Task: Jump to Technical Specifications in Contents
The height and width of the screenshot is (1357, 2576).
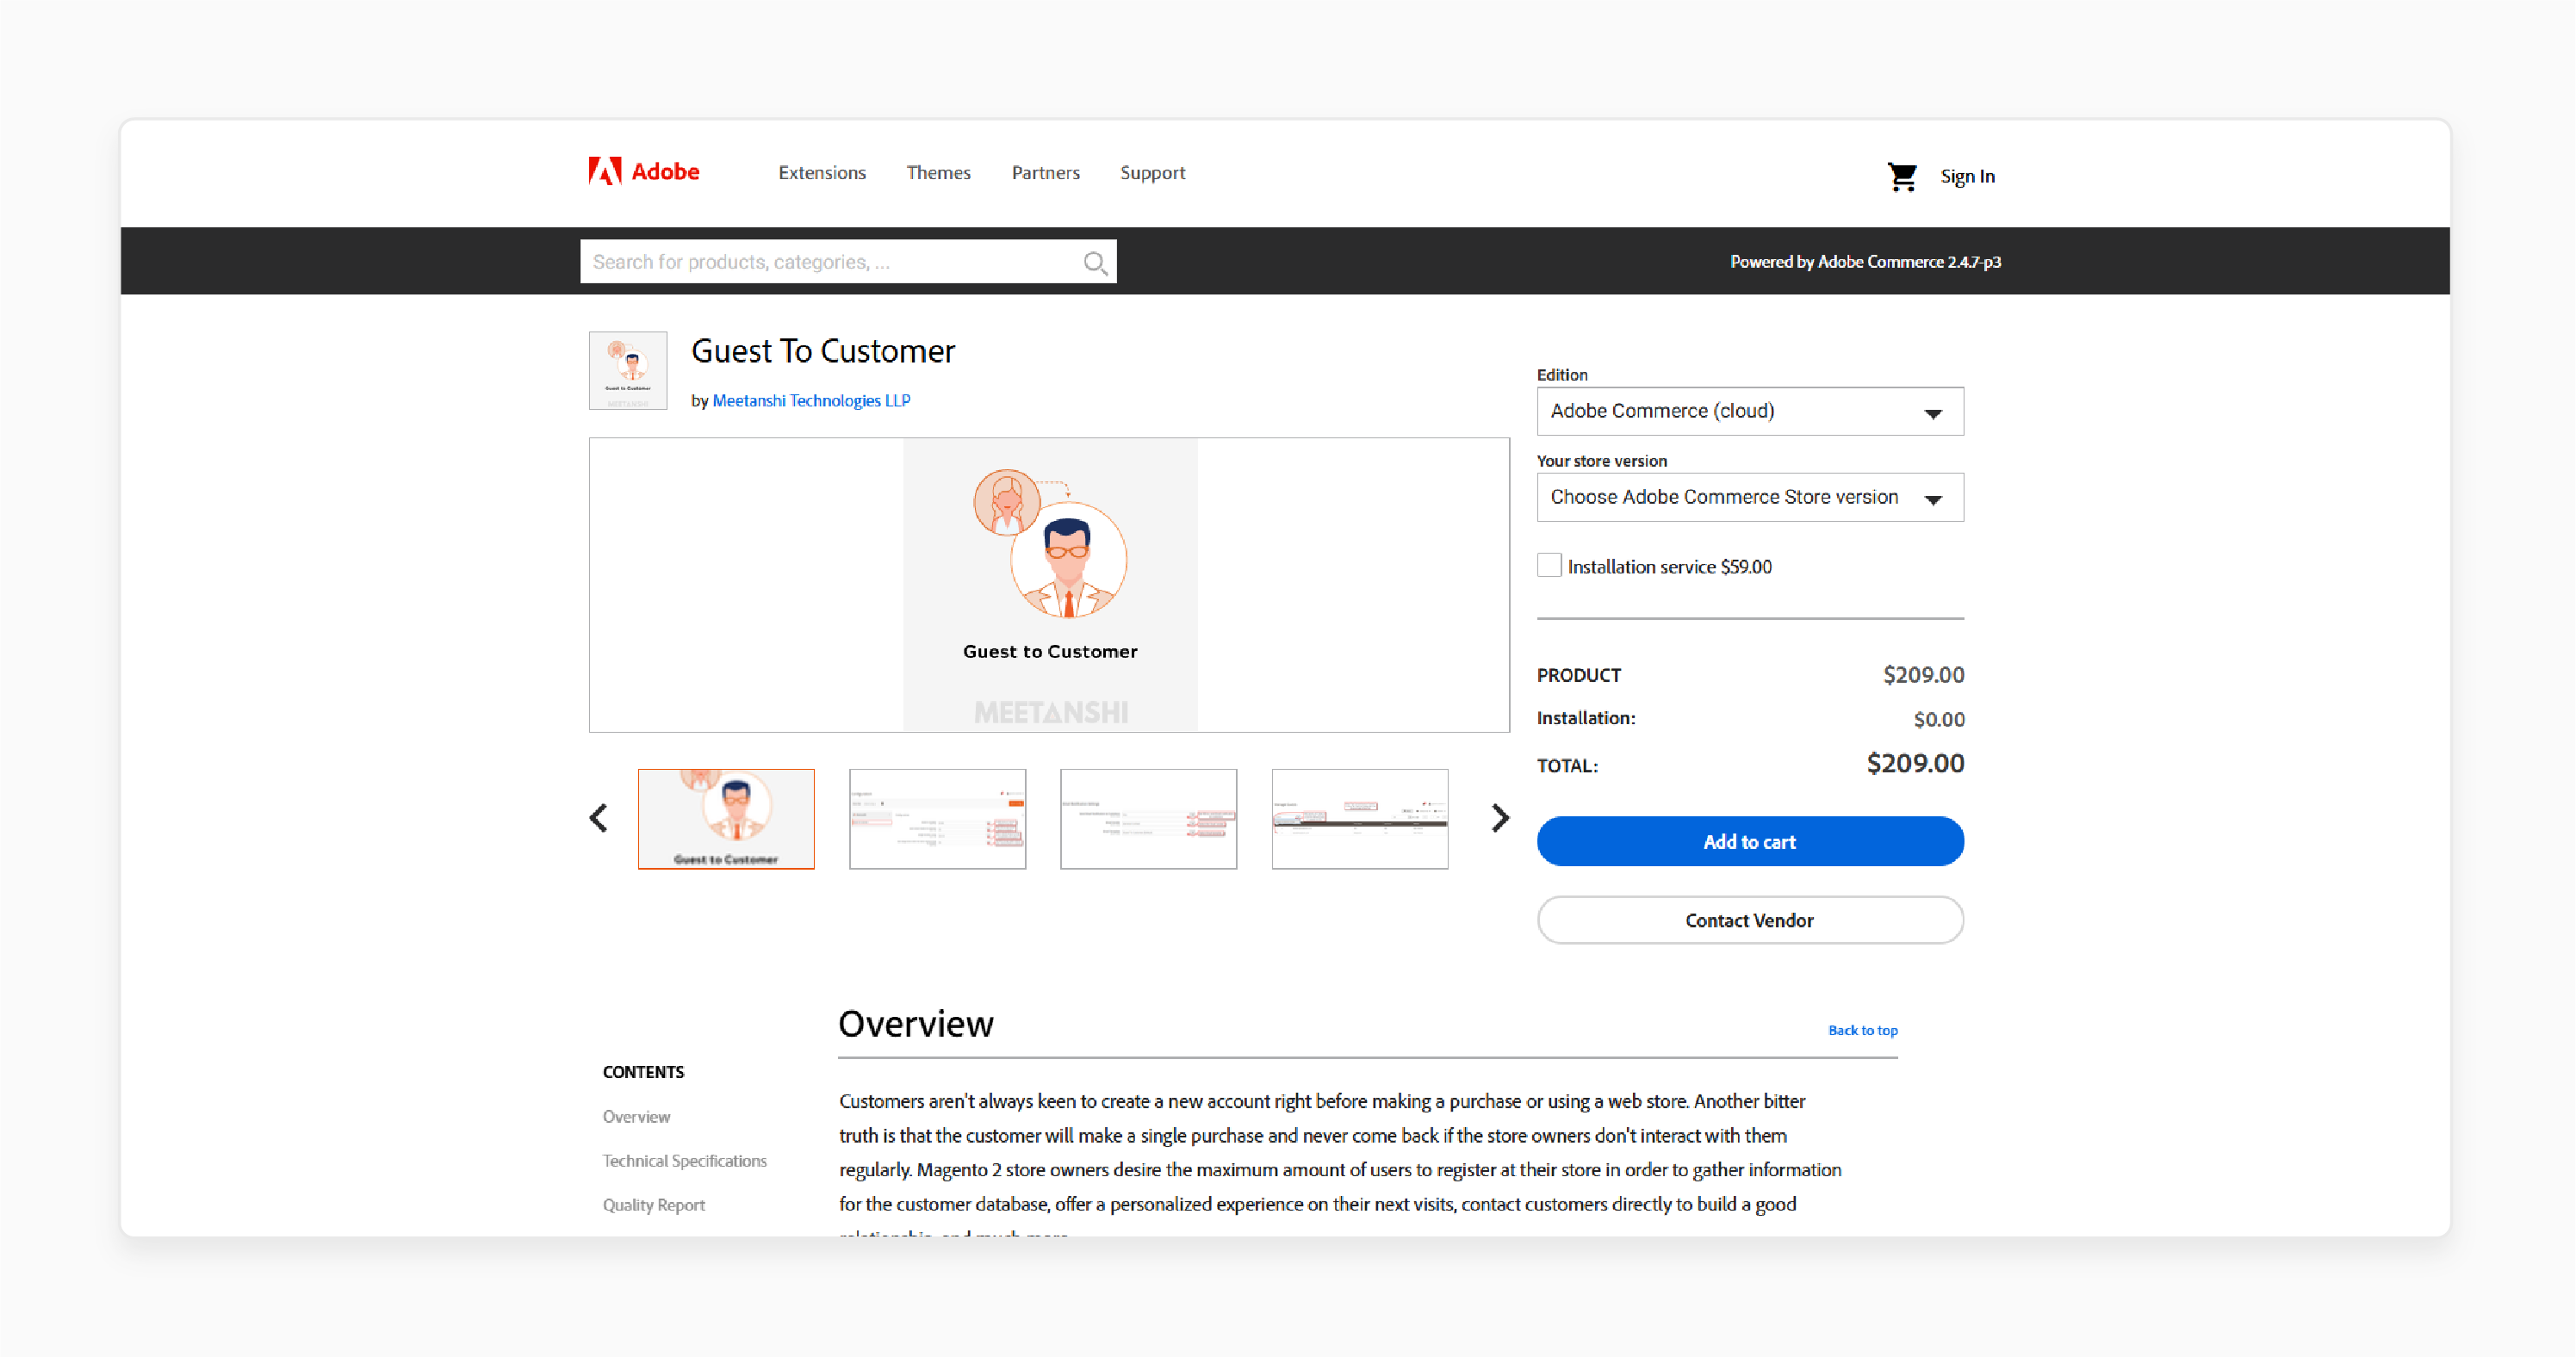Action: [684, 1160]
